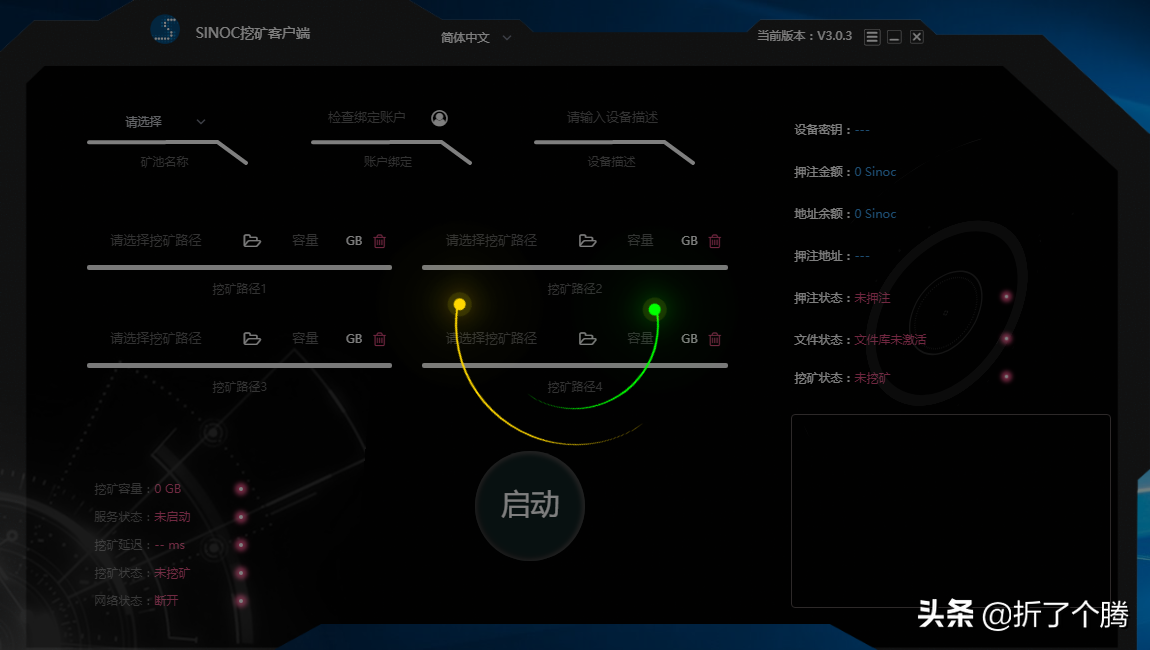This screenshot has width=1150, height=650.
Task: Open folder browser for 挖矿路径3
Action: click(252, 338)
